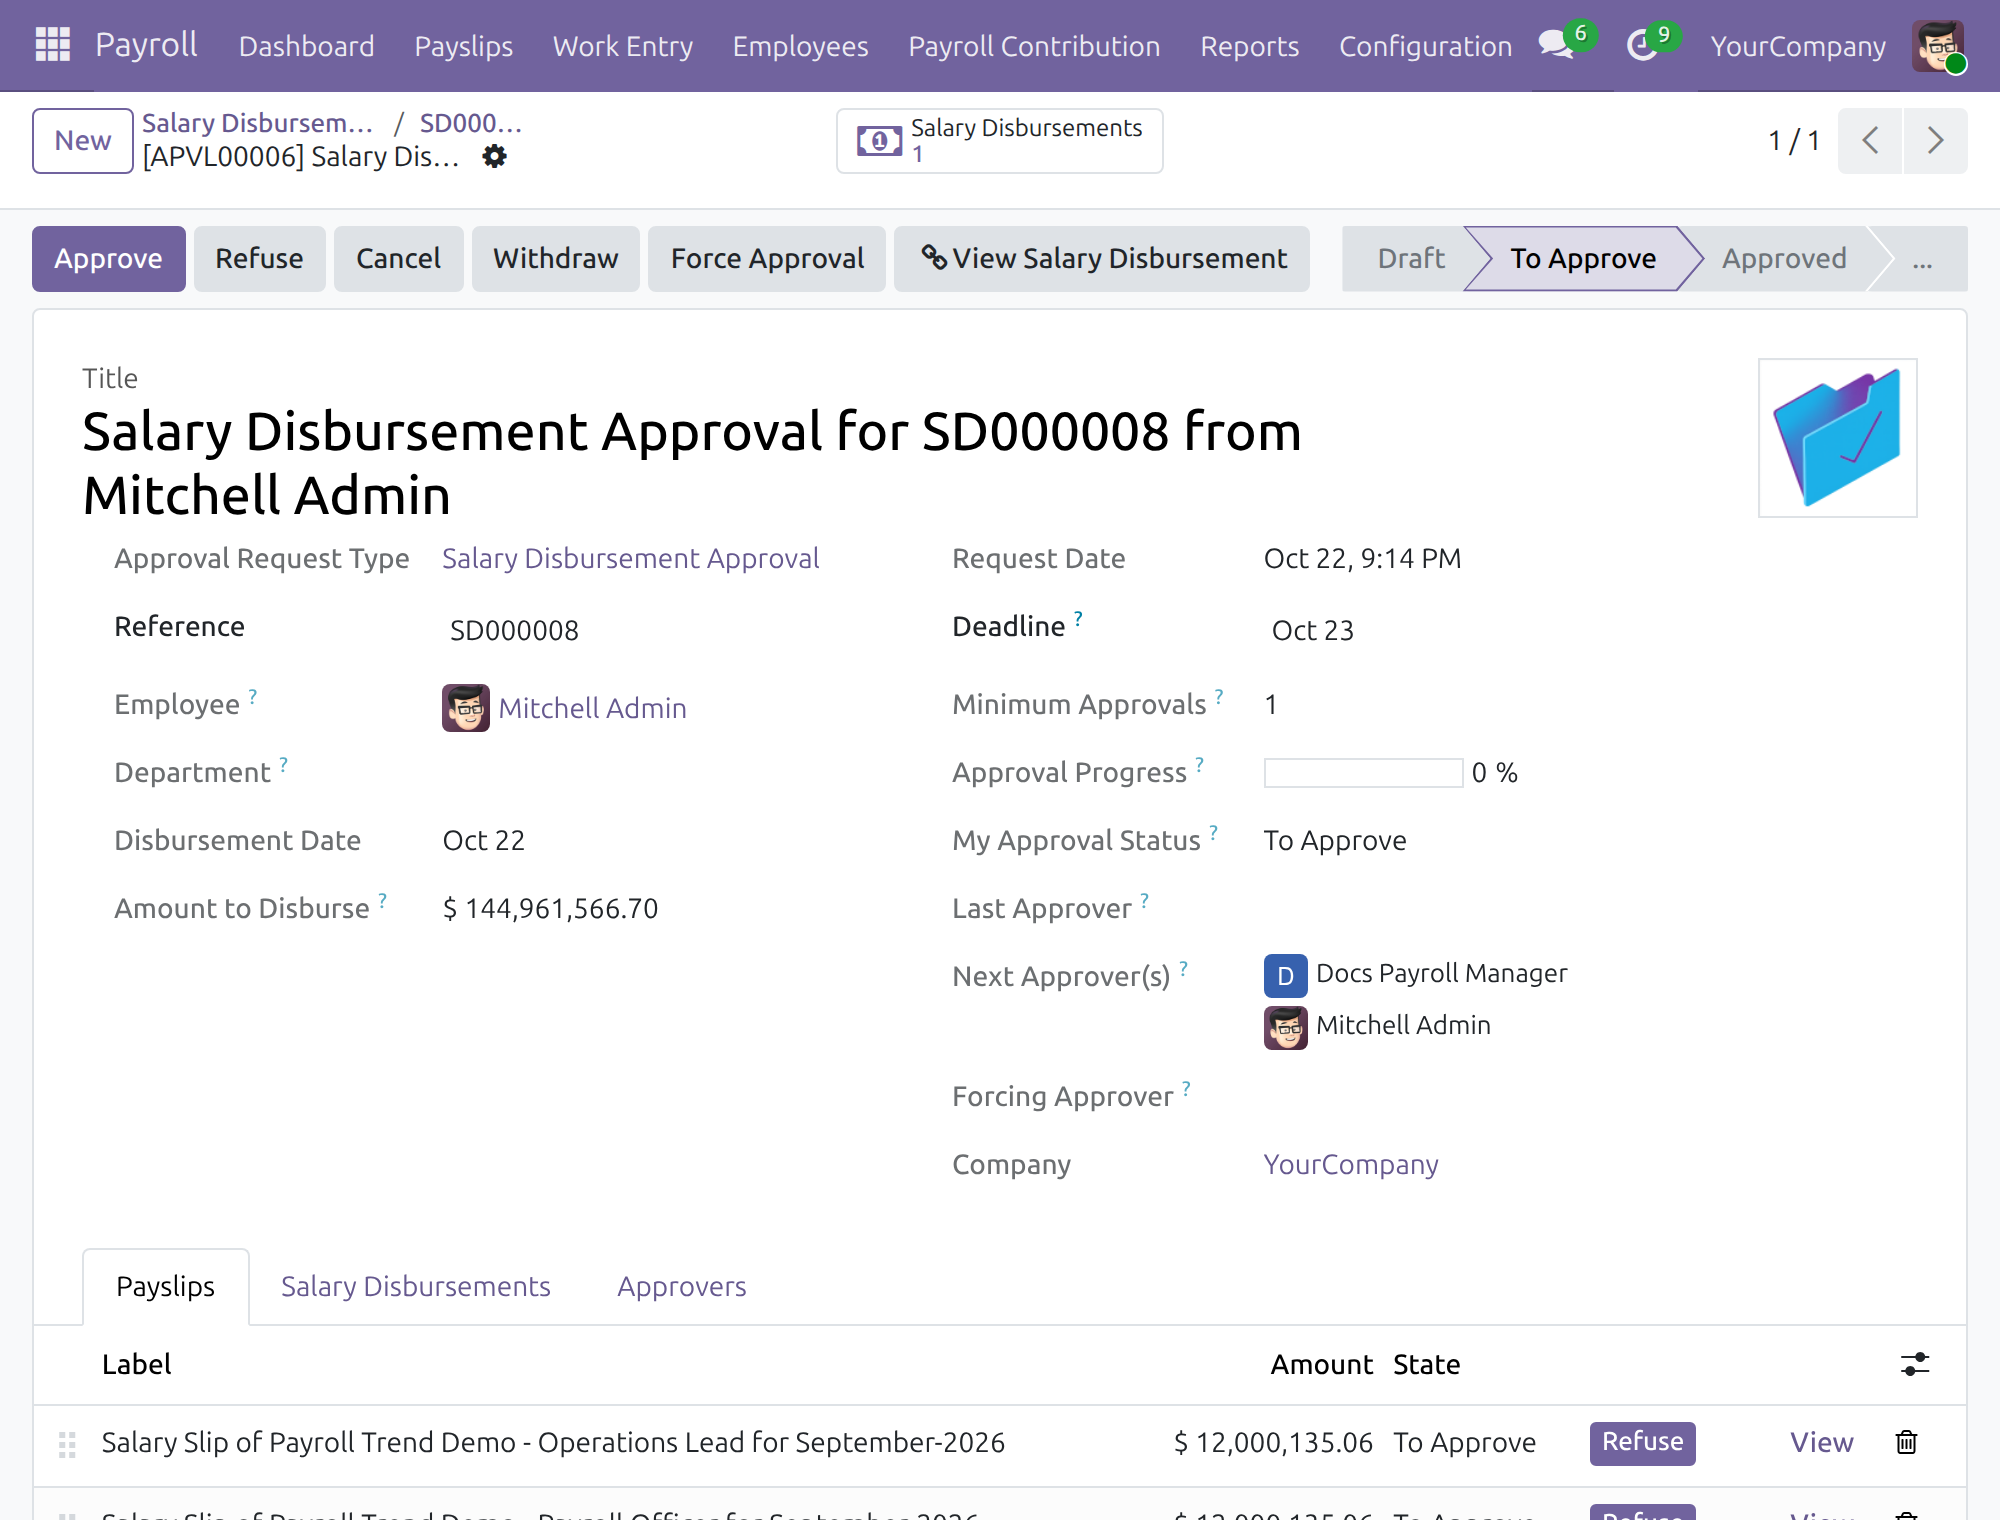This screenshot has width=2000, height=1520.
Task: Open the apps grid menu icon
Action: (52, 45)
